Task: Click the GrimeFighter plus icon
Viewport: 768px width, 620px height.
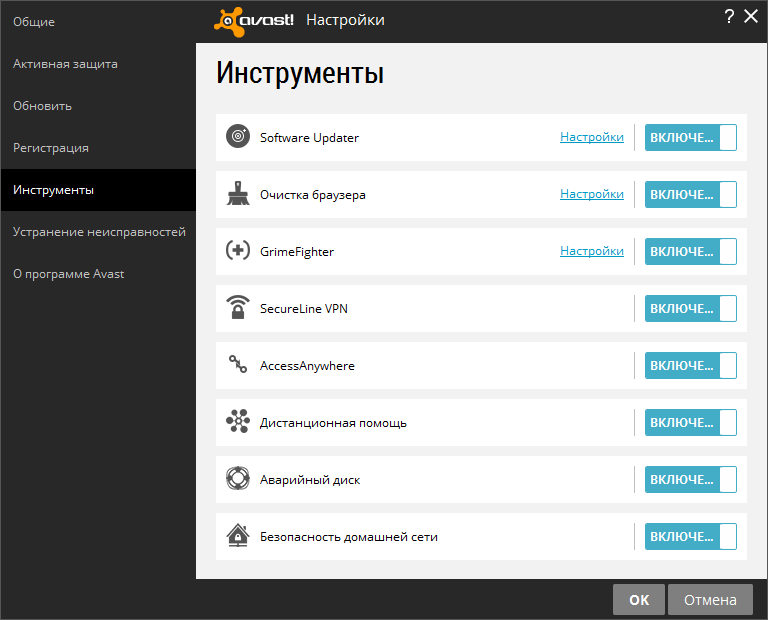Action: (x=238, y=250)
